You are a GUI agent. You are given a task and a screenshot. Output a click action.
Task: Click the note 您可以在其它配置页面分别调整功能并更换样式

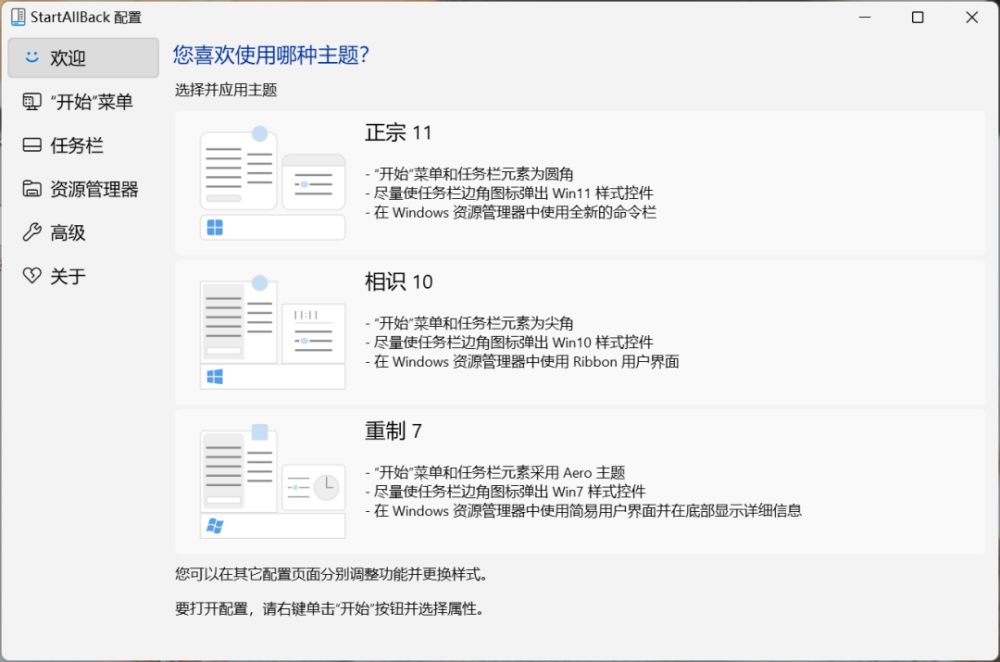[332, 575]
